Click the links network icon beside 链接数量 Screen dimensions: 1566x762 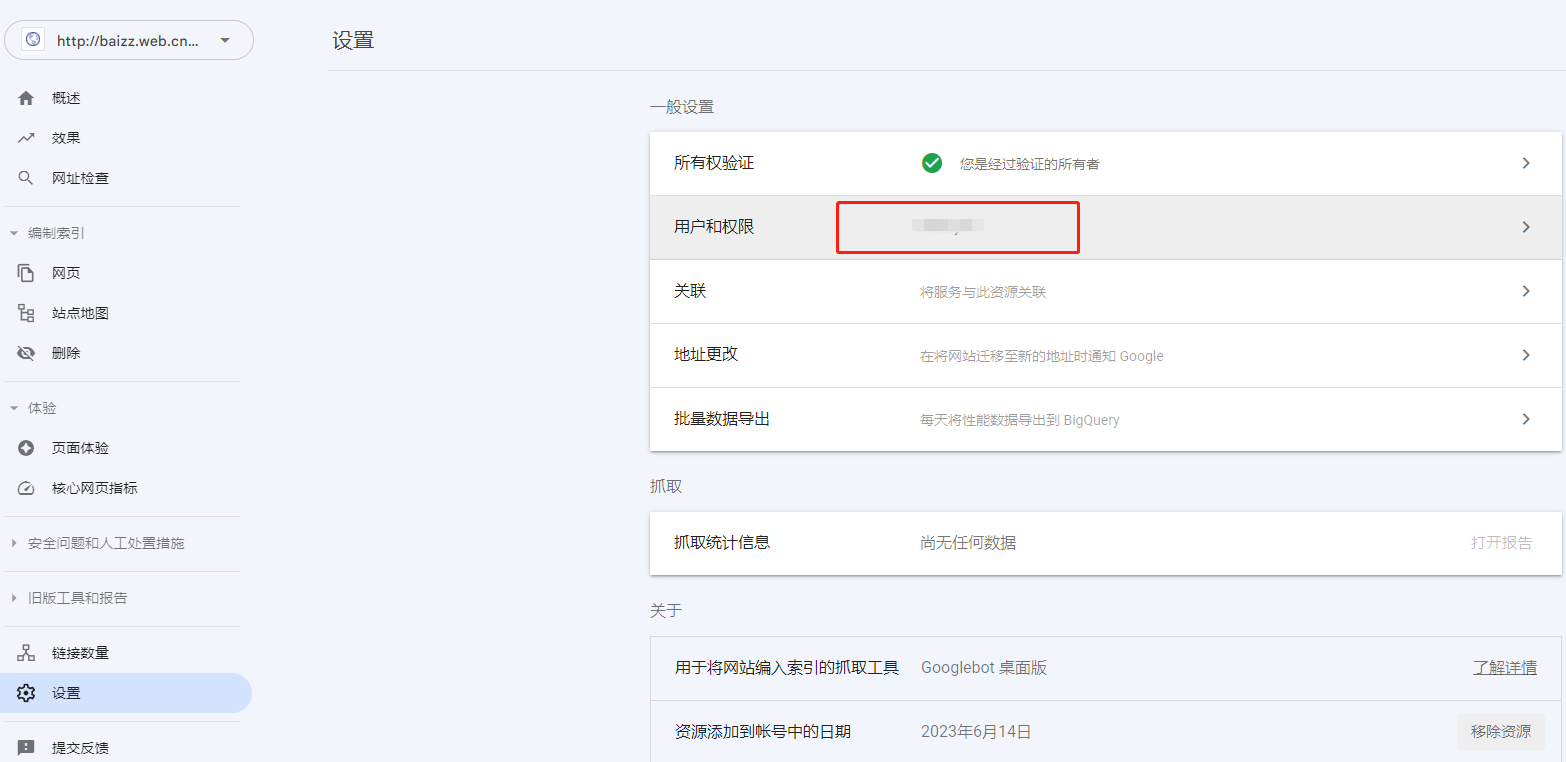click(x=27, y=653)
